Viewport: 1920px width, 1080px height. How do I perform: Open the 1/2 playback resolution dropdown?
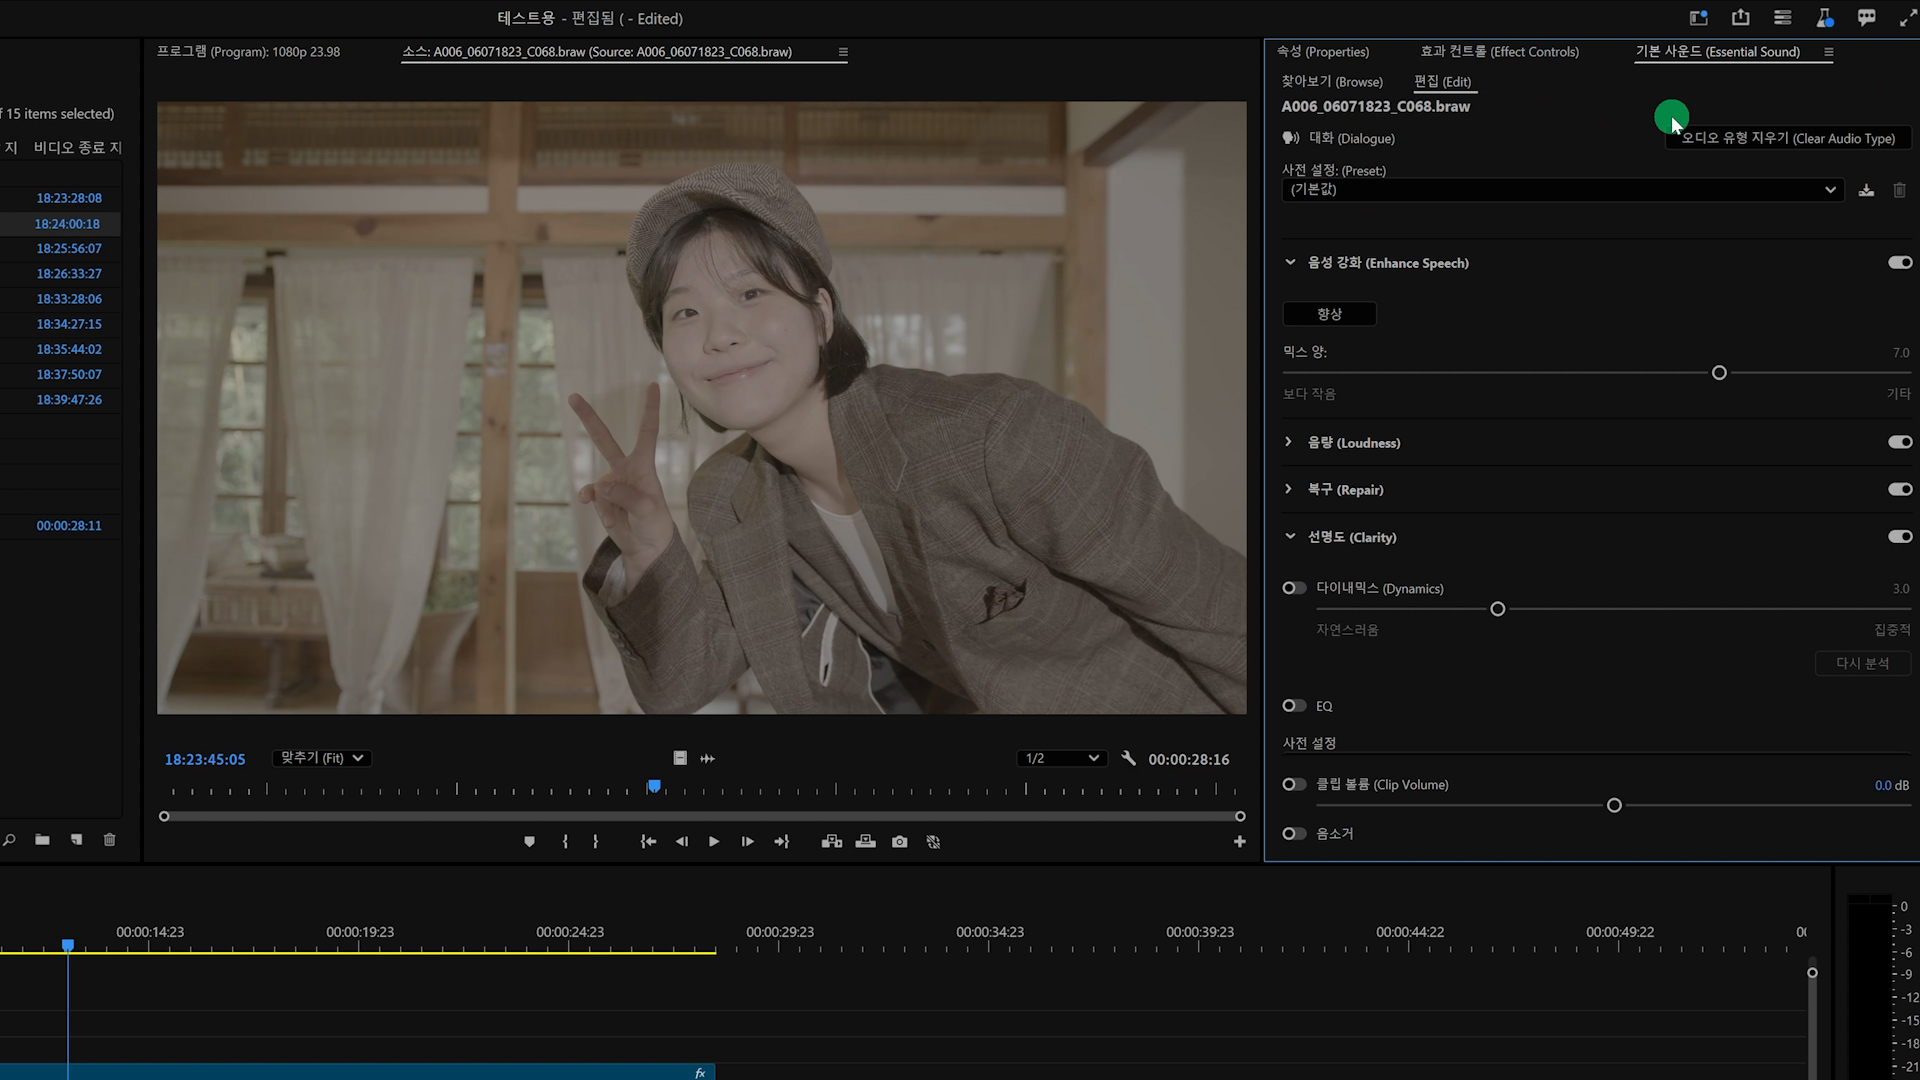pos(1062,758)
